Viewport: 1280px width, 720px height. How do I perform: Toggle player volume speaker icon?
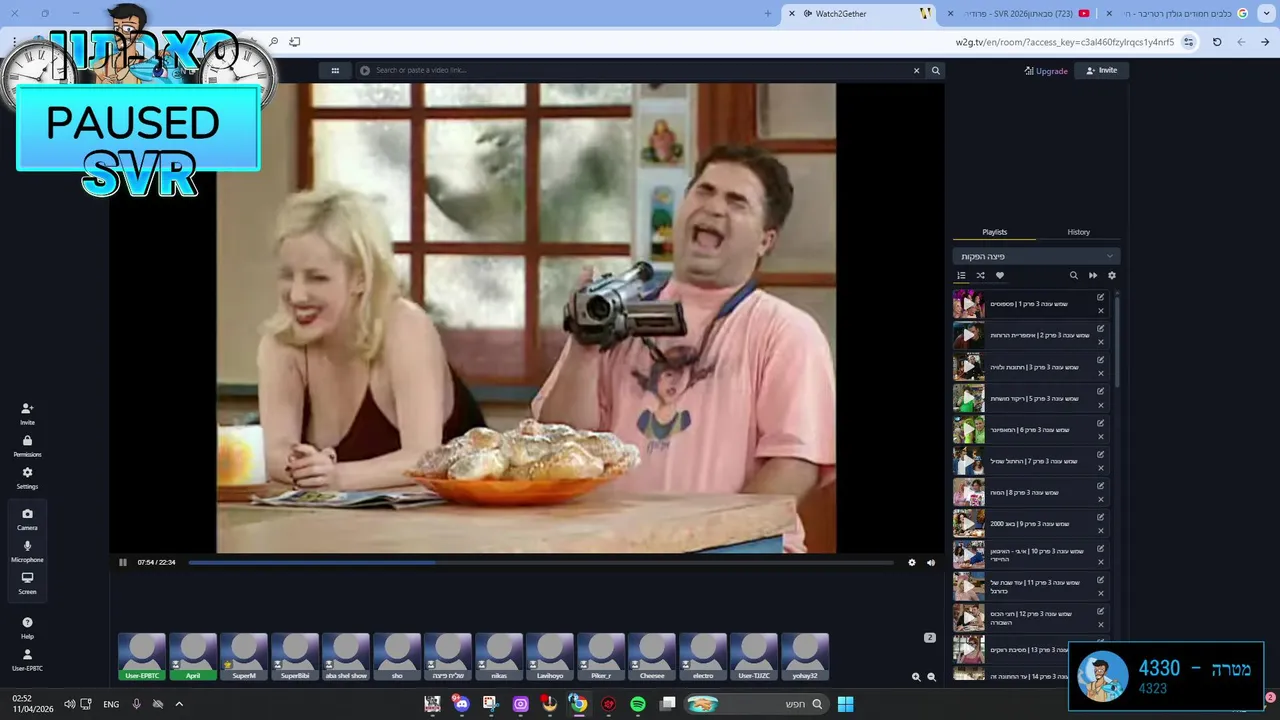point(931,562)
